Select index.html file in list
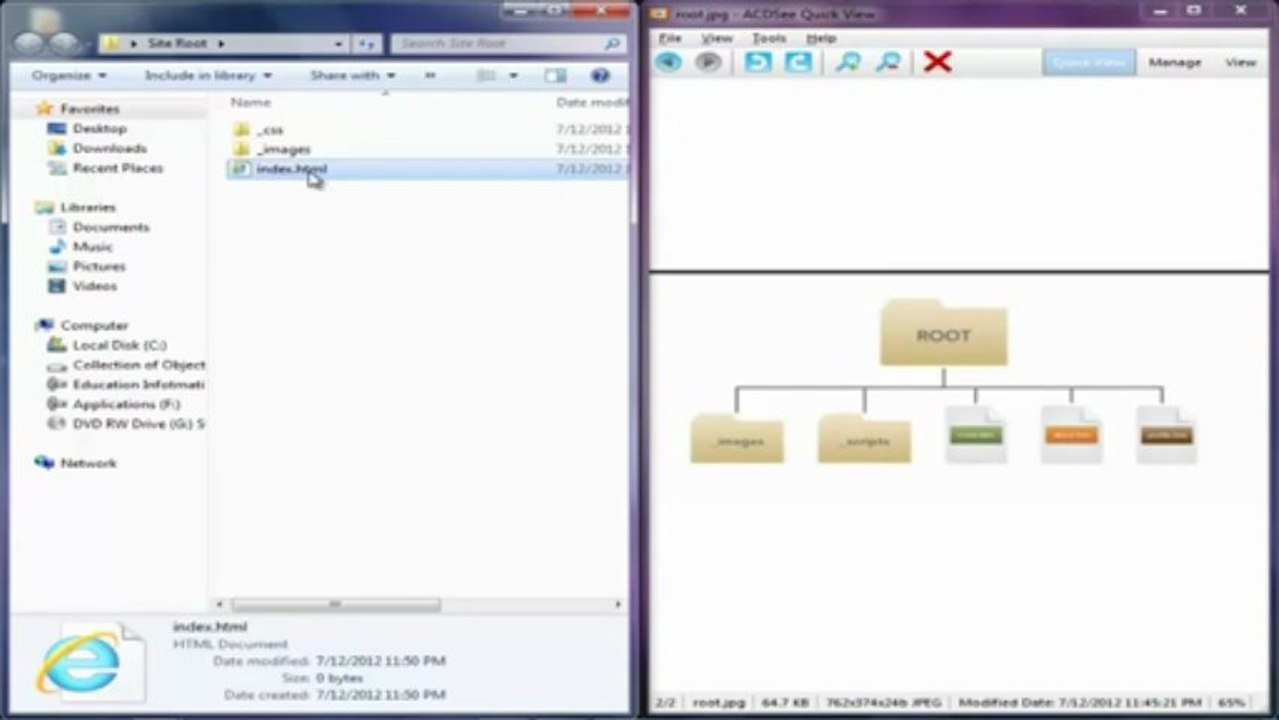 (291, 169)
